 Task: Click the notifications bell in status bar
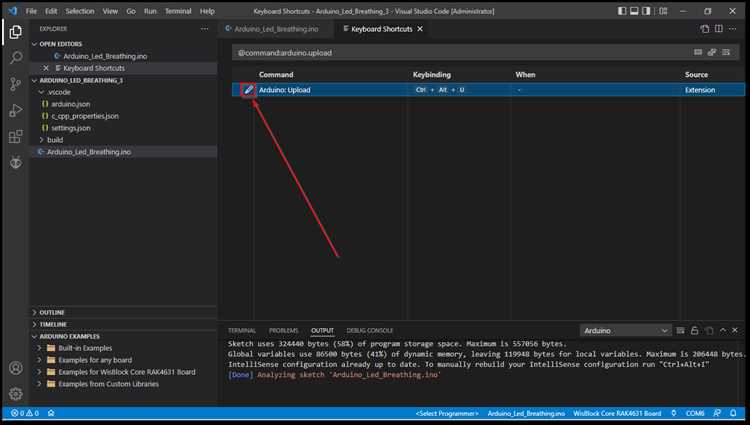733,413
